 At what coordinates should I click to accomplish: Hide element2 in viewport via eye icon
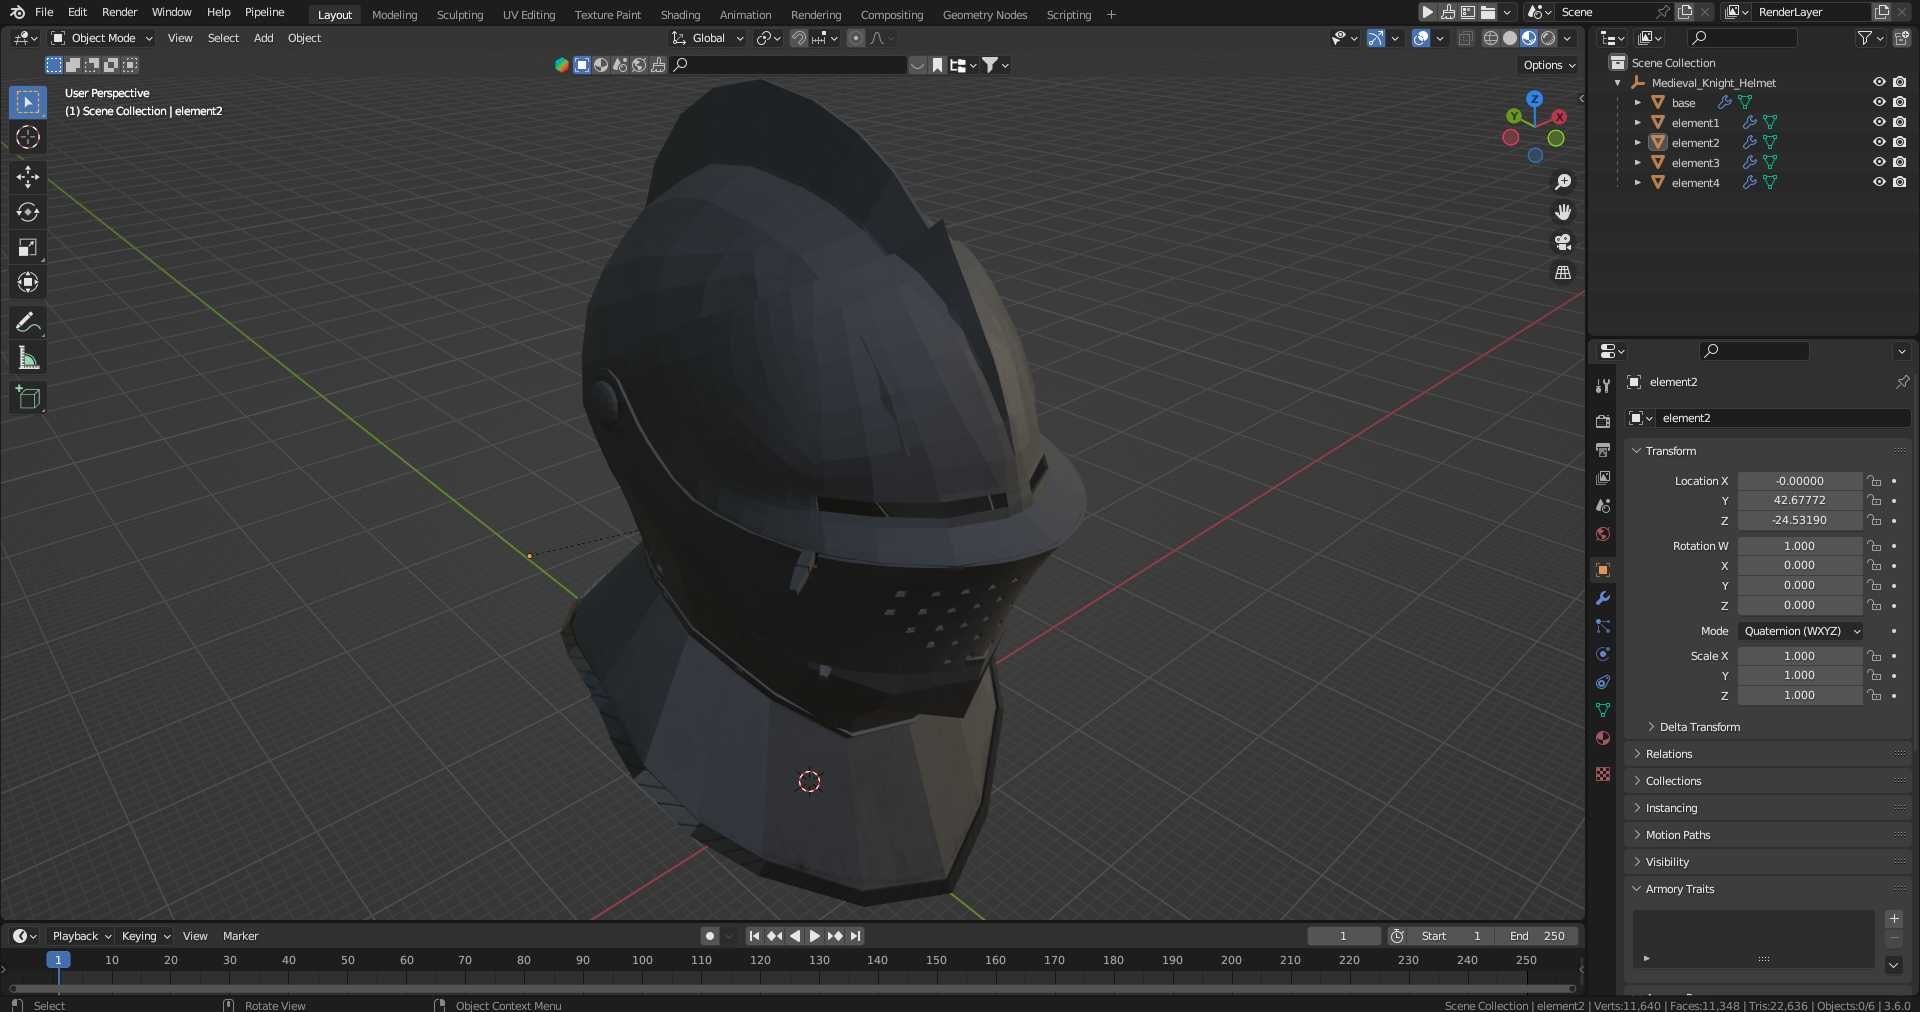[1879, 142]
